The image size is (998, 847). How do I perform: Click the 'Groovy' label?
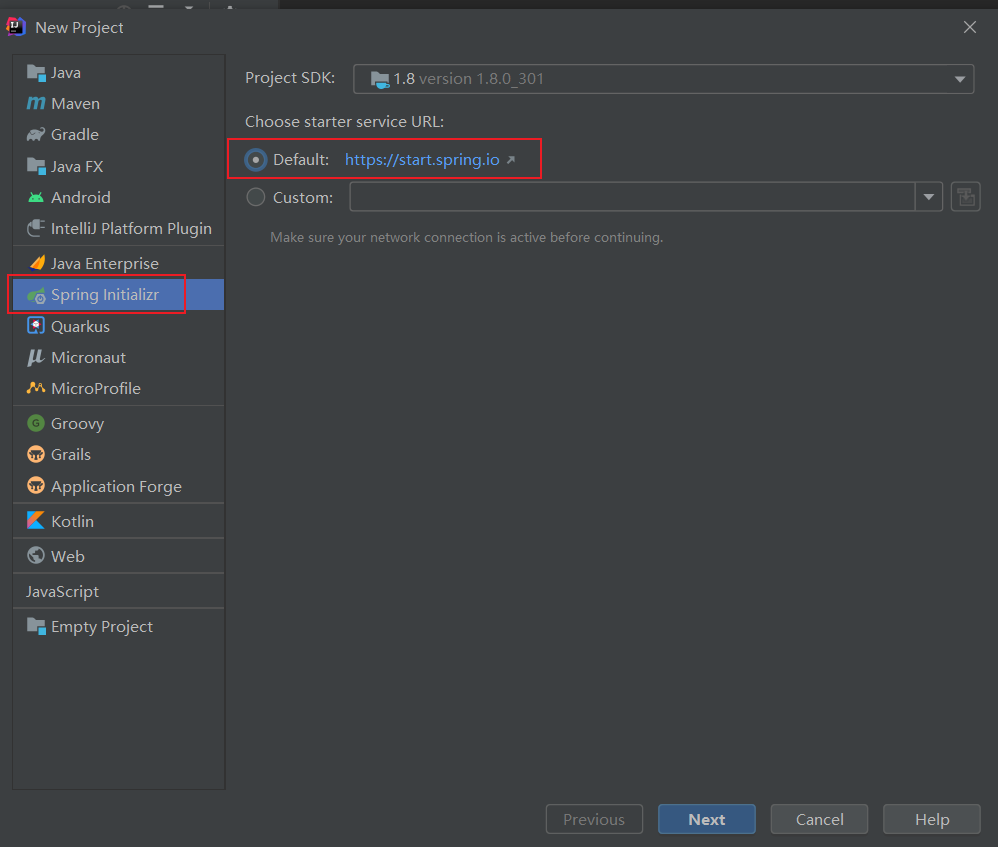[78, 424]
